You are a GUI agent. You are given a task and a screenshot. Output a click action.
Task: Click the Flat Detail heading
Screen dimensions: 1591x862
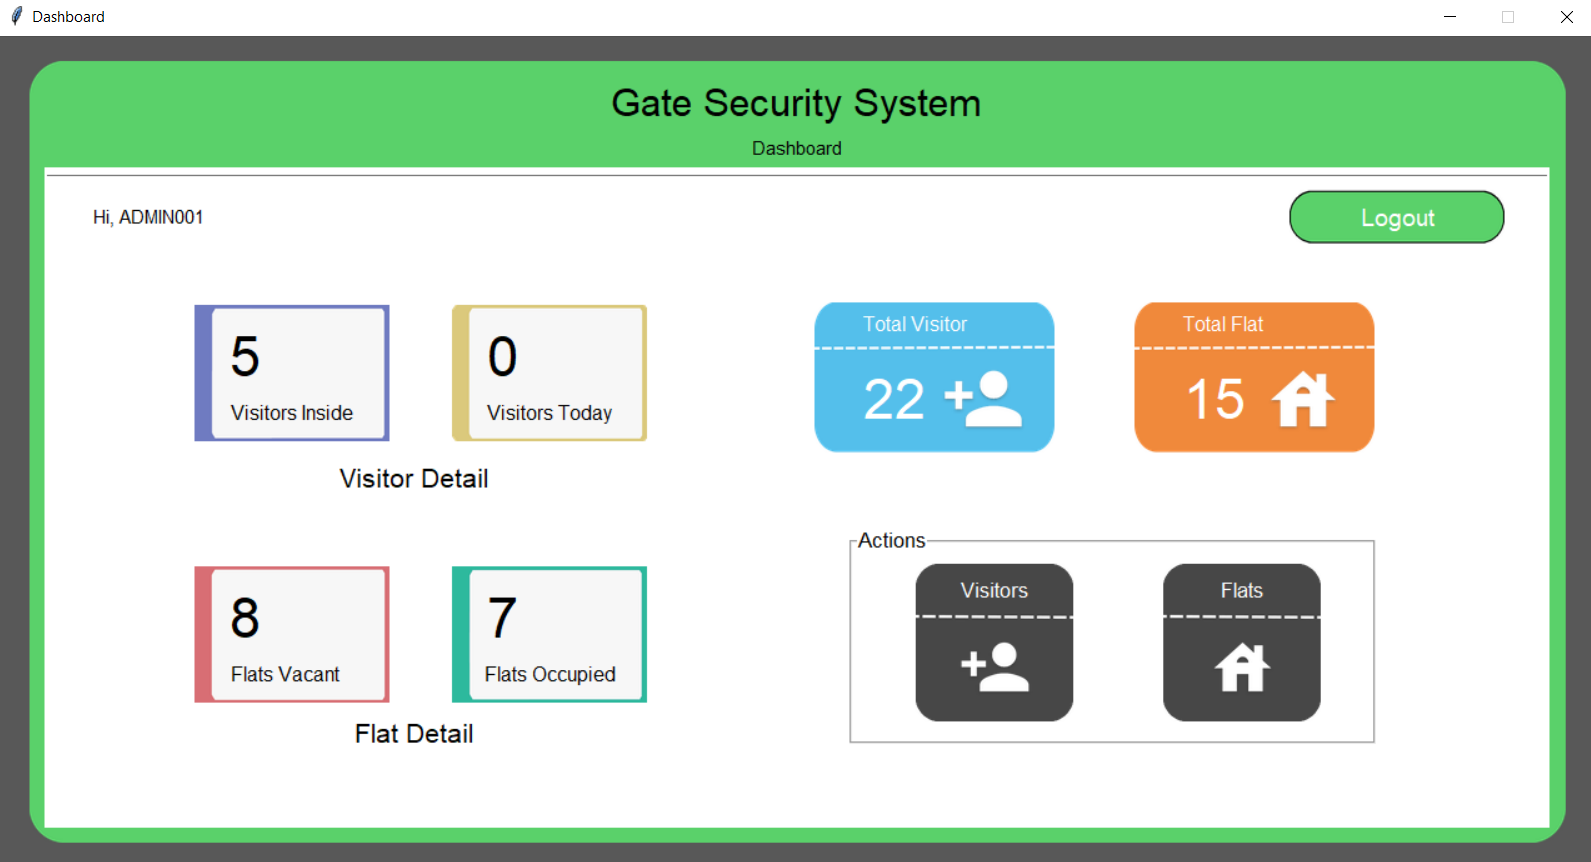click(x=414, y=734)
